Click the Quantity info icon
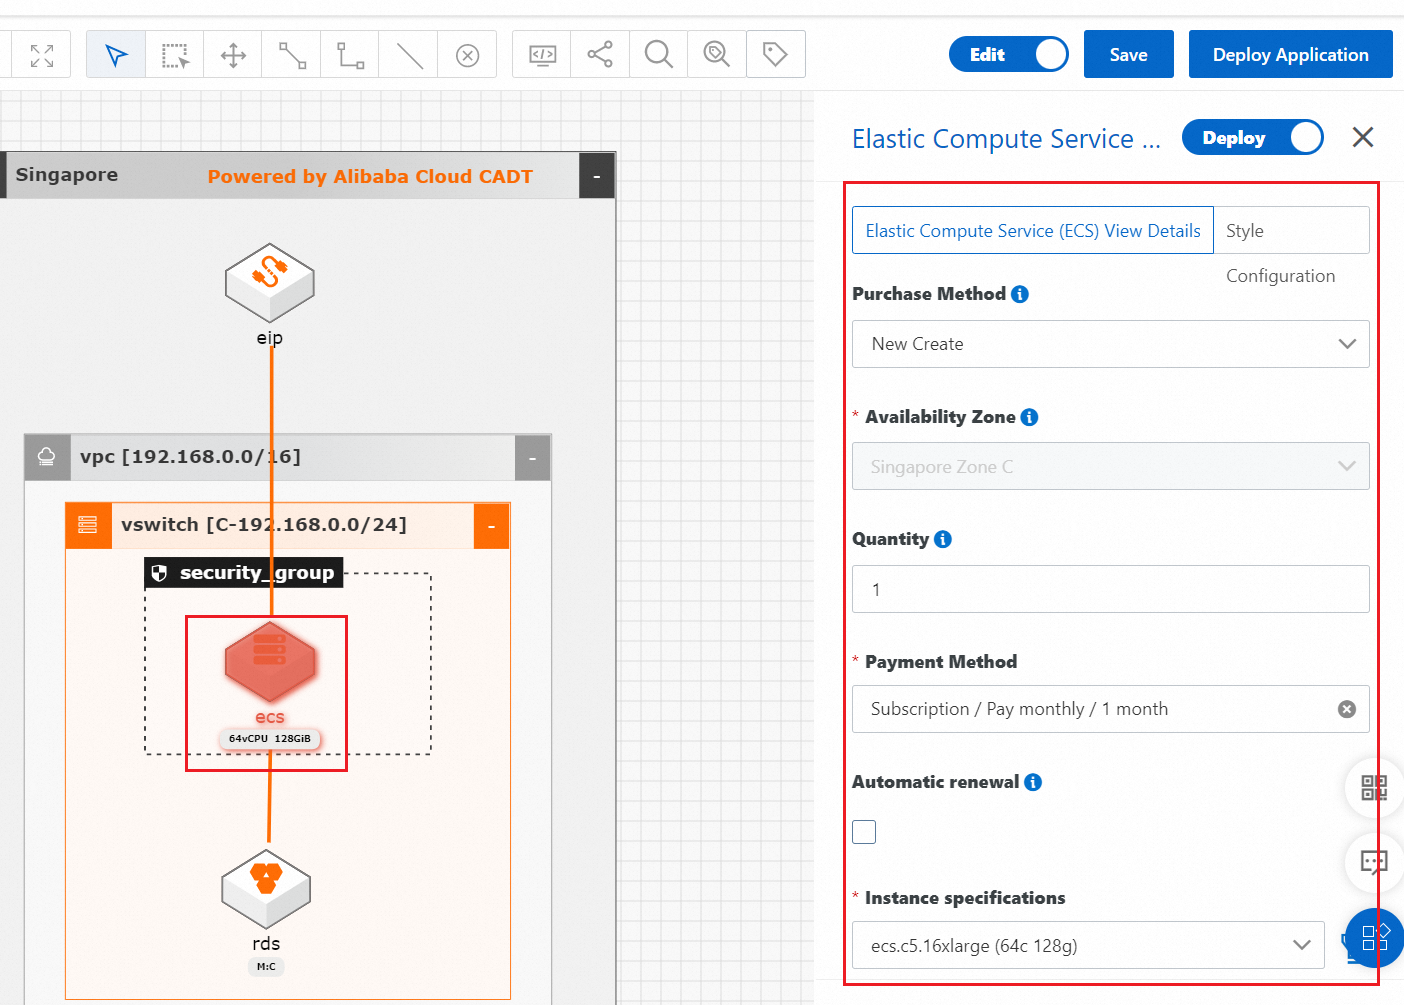This screenshot has height=1005, width=1404. (943, 539)
